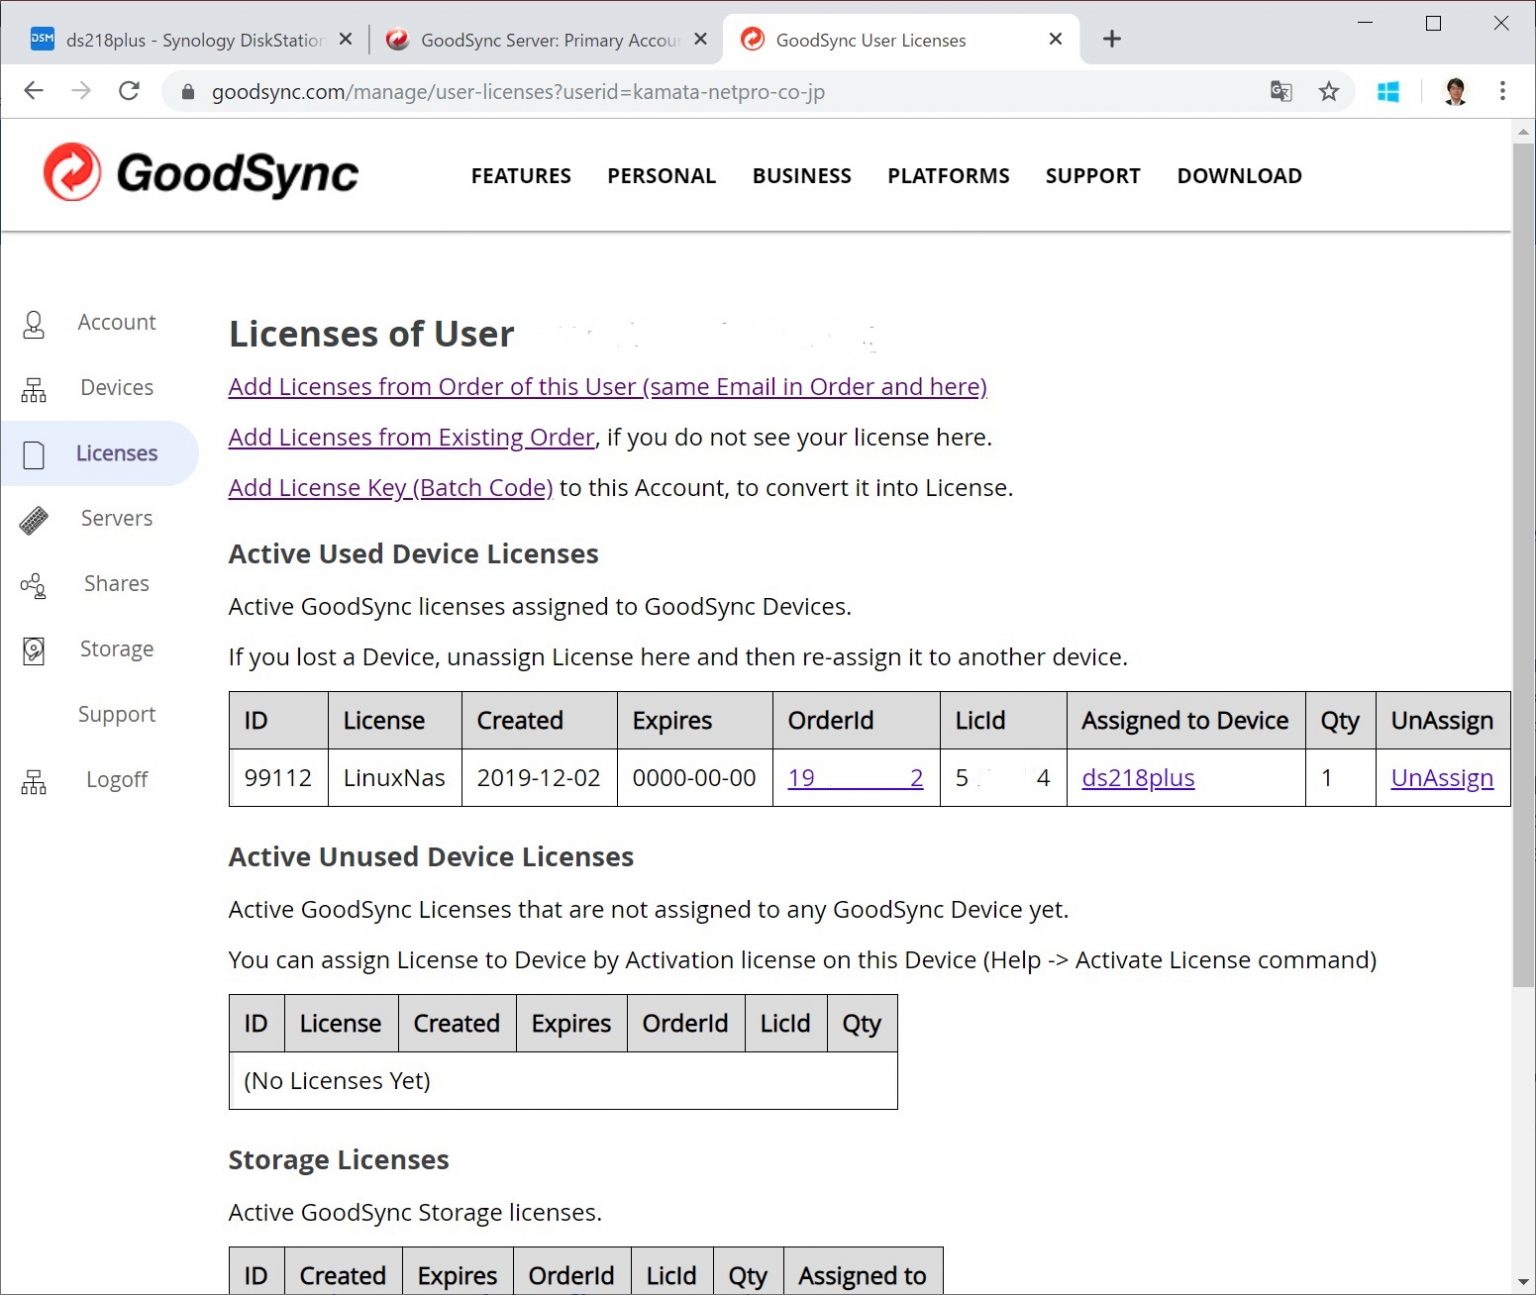1536x1295 pixels.
Task: Click the Shares icon in sidebar
Action: (x=34, y=585)
